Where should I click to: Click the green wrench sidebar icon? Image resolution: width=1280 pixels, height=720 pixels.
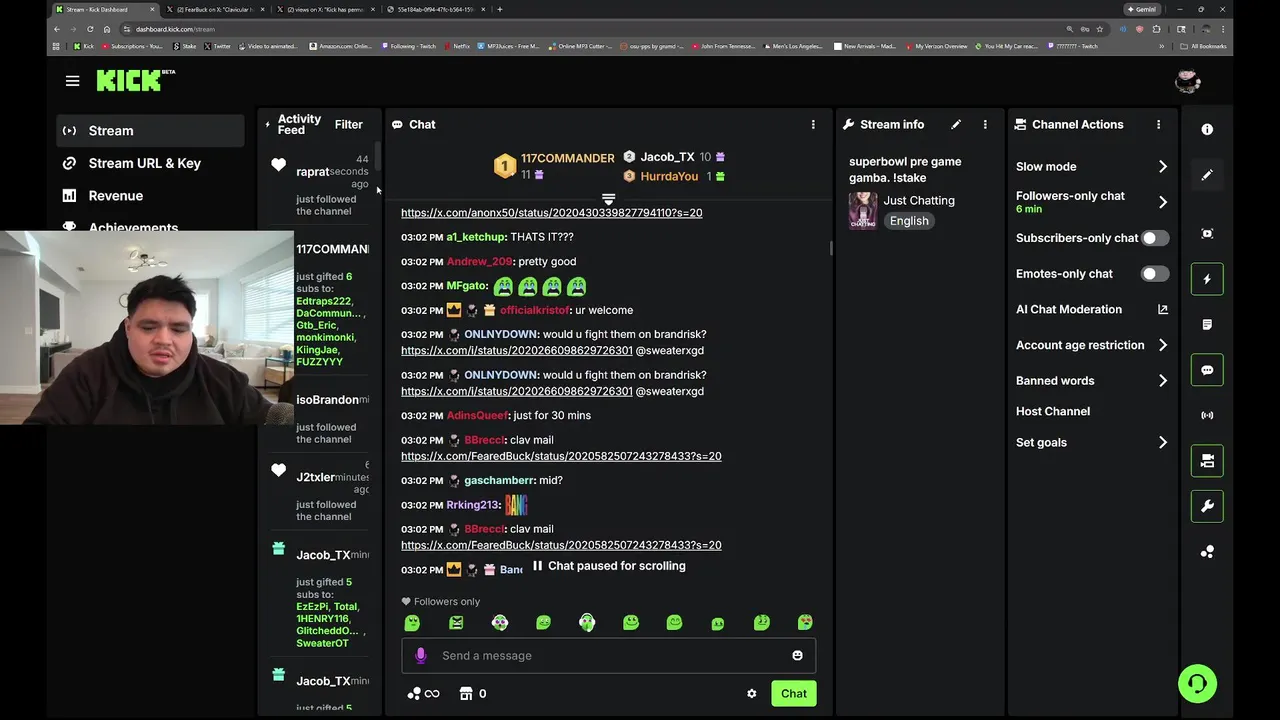click(1207, 506)
